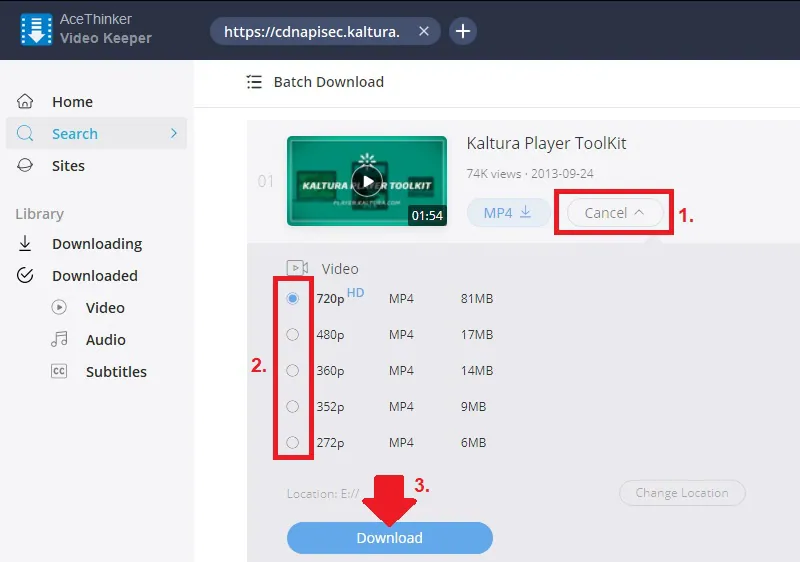Click the Batch Download list icon
The height and width of the screenshot is (562, 800).
(254, 82)
